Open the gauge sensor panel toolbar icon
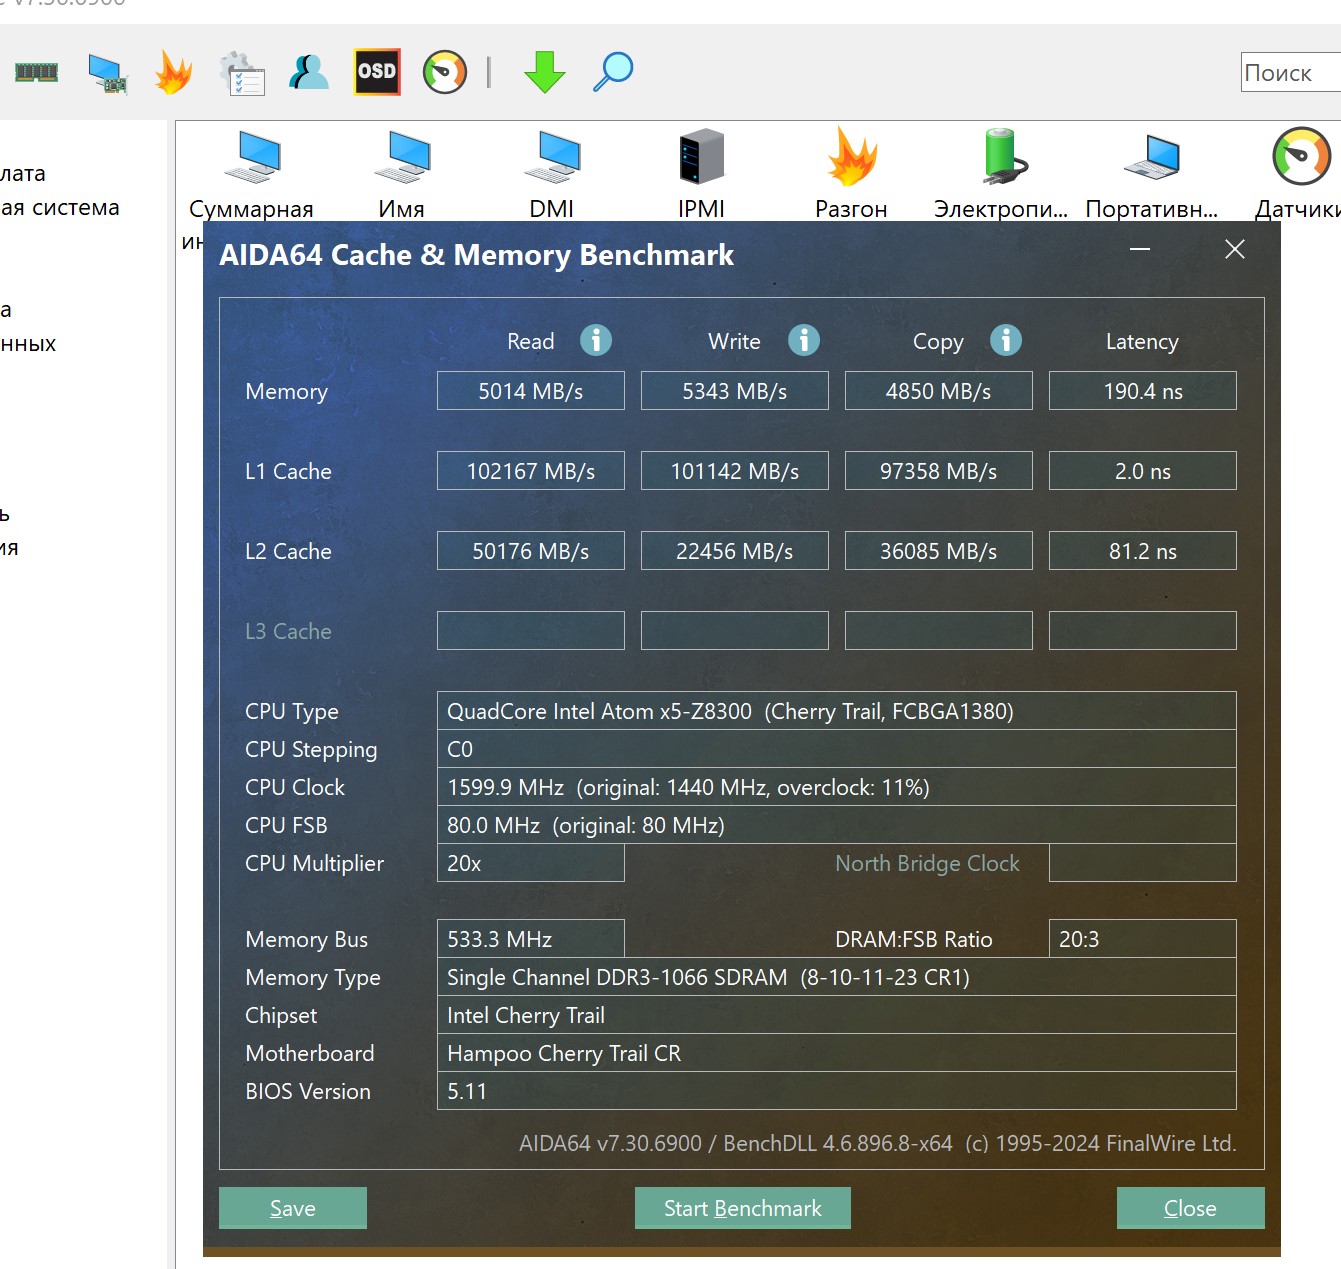The image size is (1341, 1269). [x=445, y=72]
